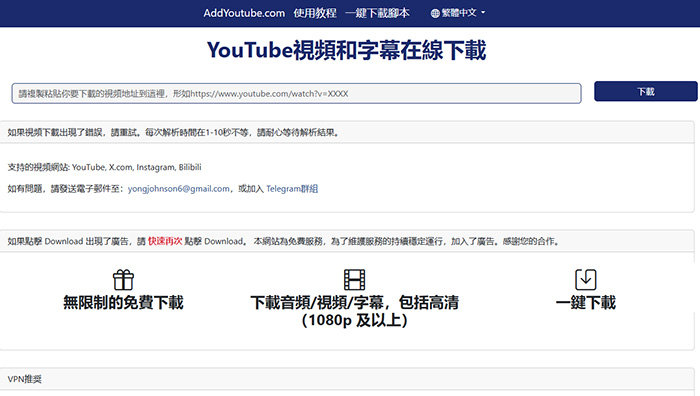
Task: Open the AddYoutube.com home link
Action: [244, 13]
